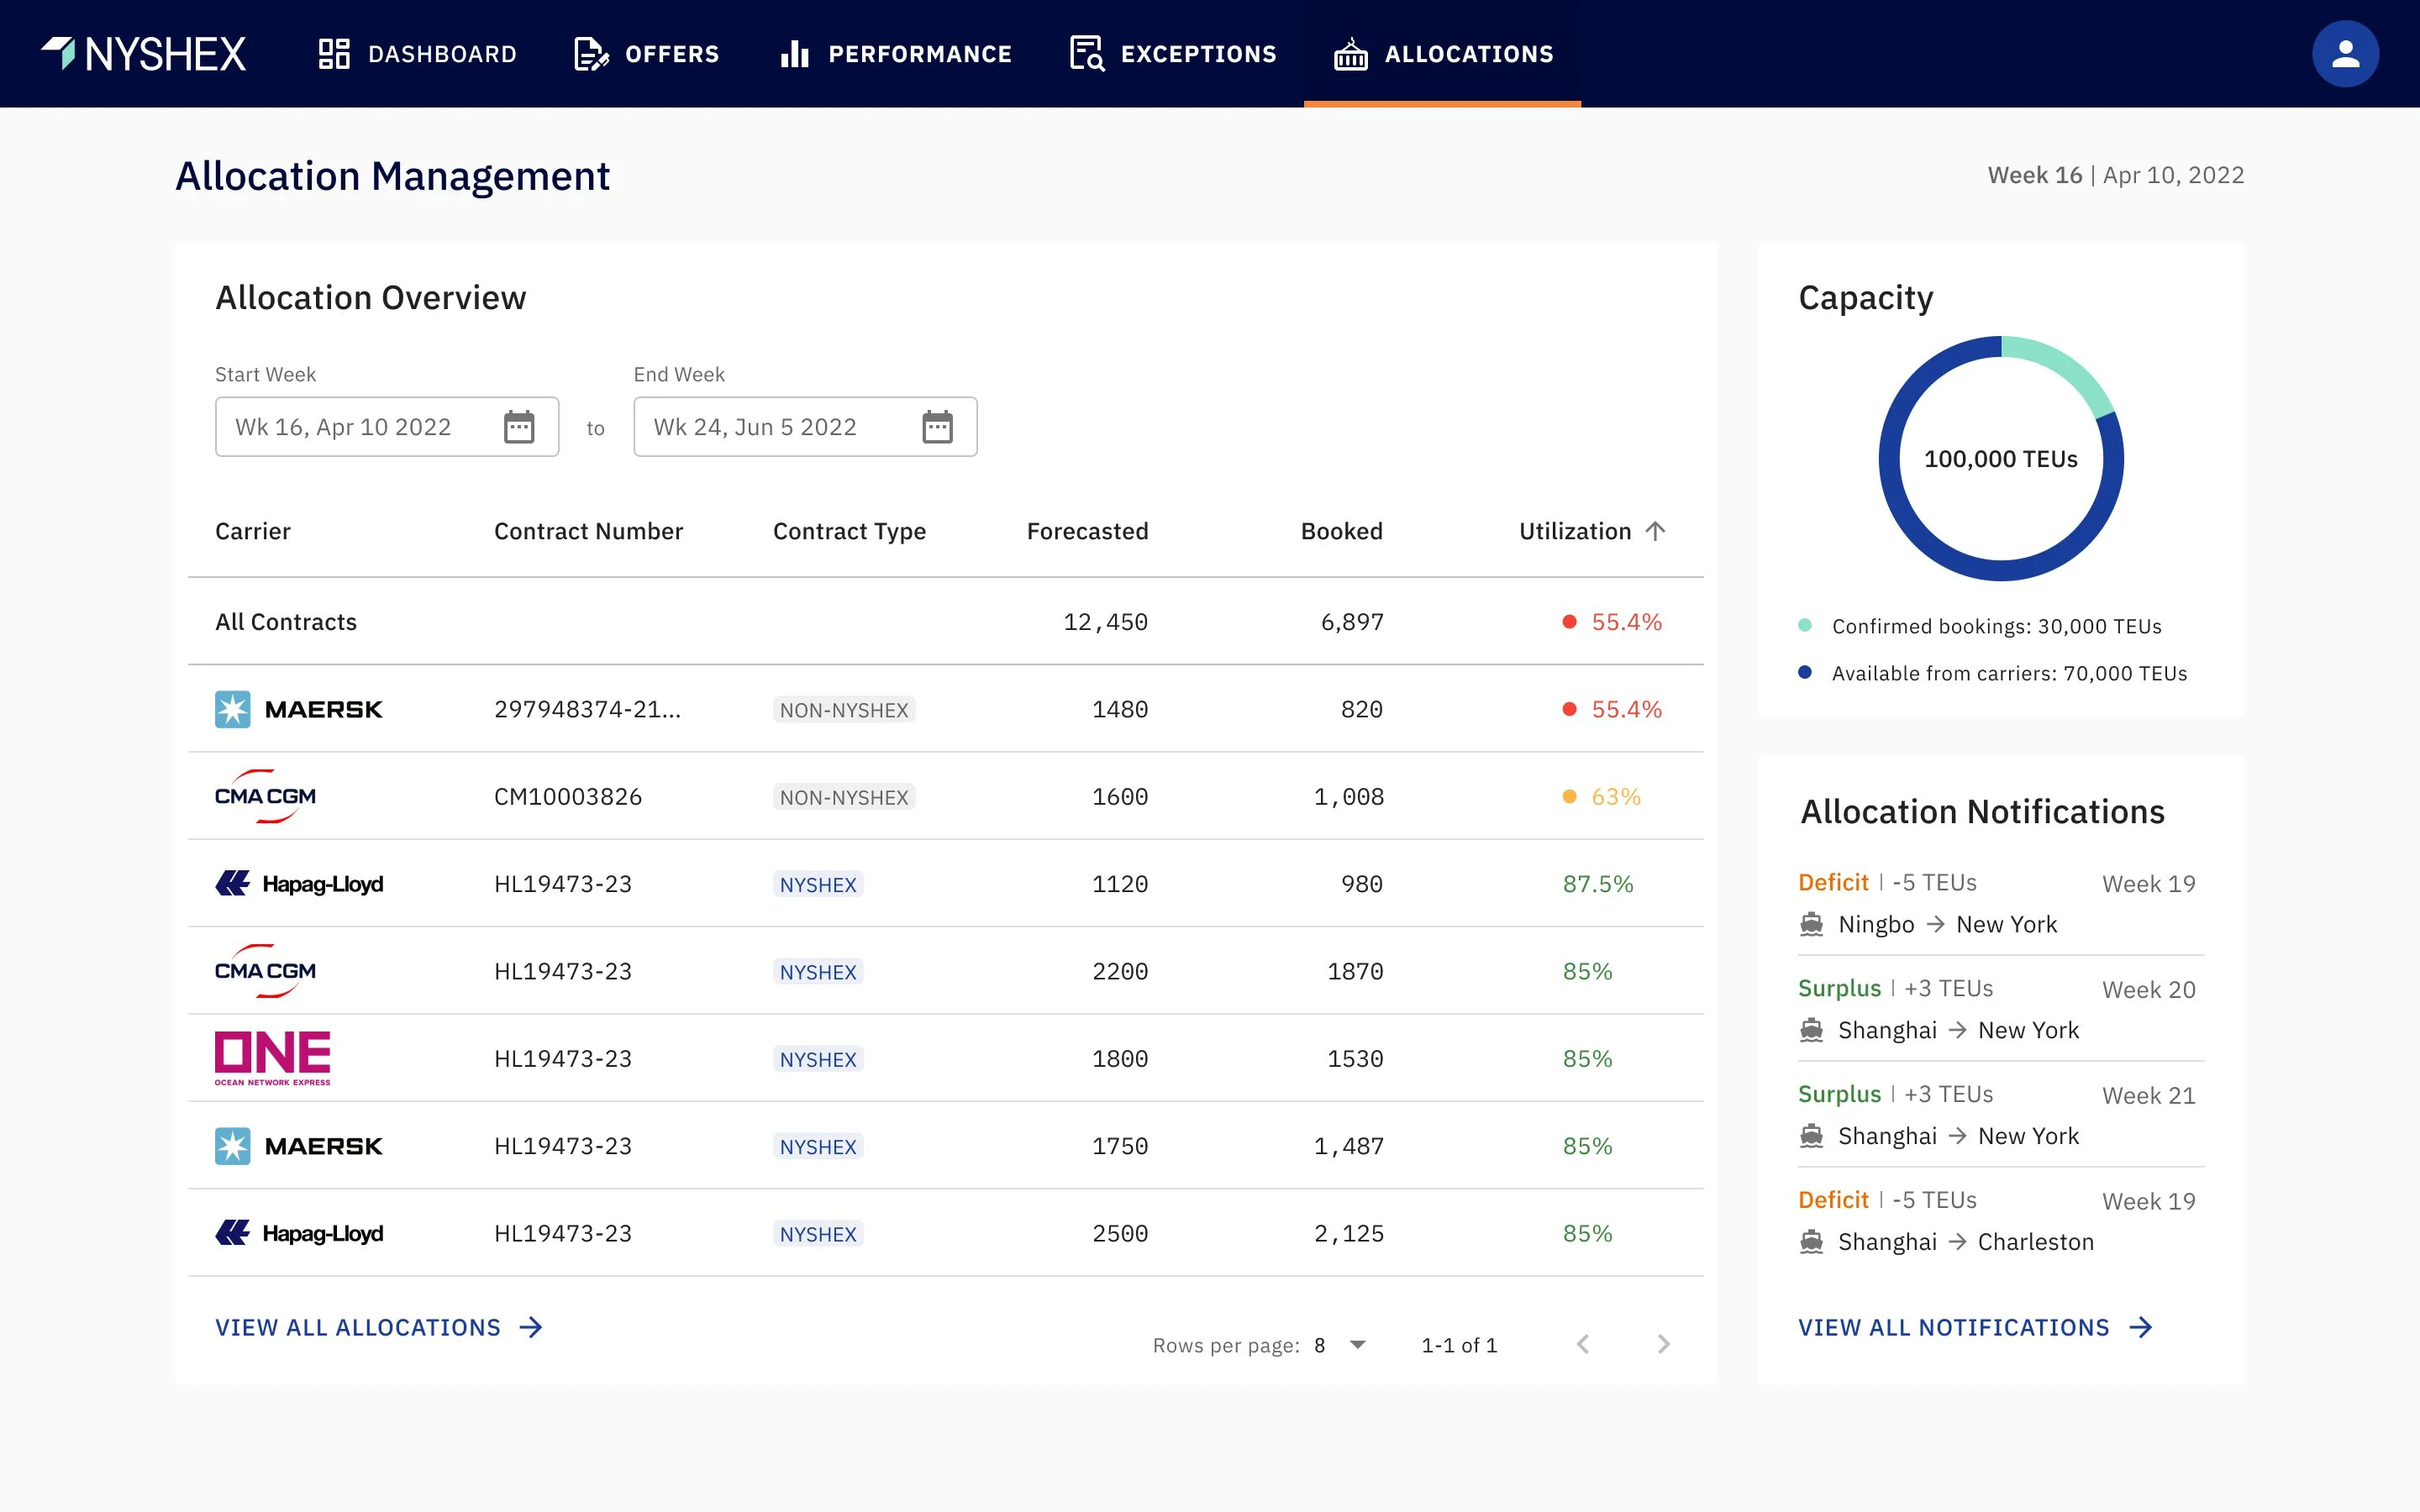Click the 63% utilization value
Screen dimensions: 2420x1512
click(1615, 797)
